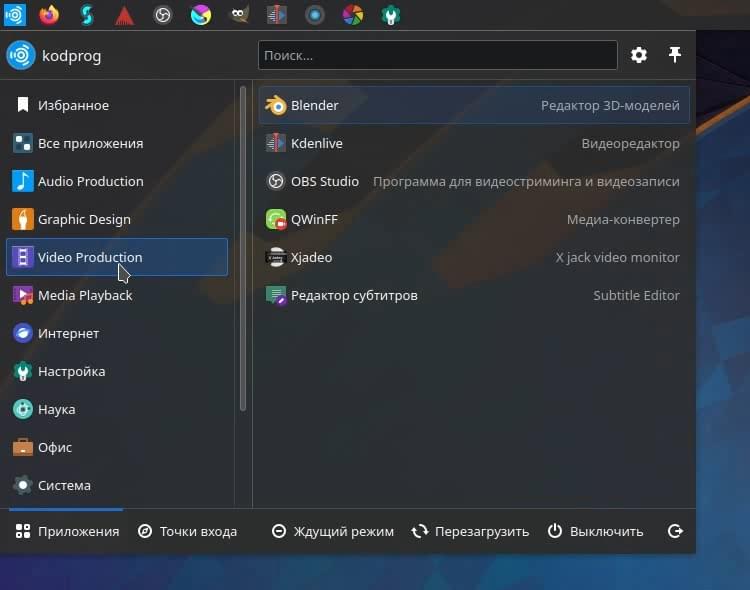Open Xjadeo video monitor
The height and width of the screenshot is (590, 750).
coord(474,257)
